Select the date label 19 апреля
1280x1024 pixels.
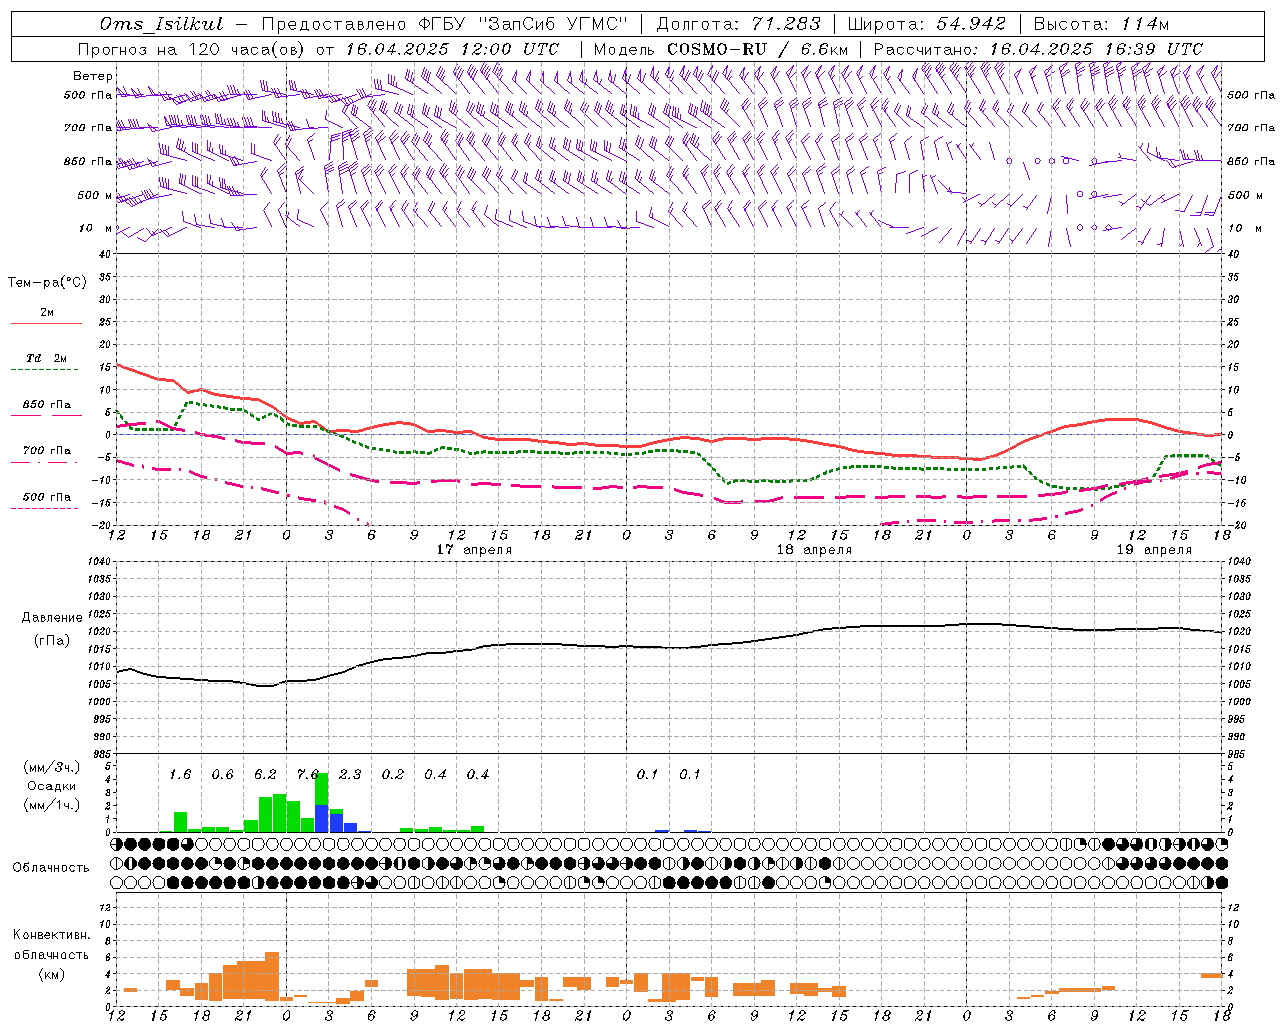pos(1154,550)
